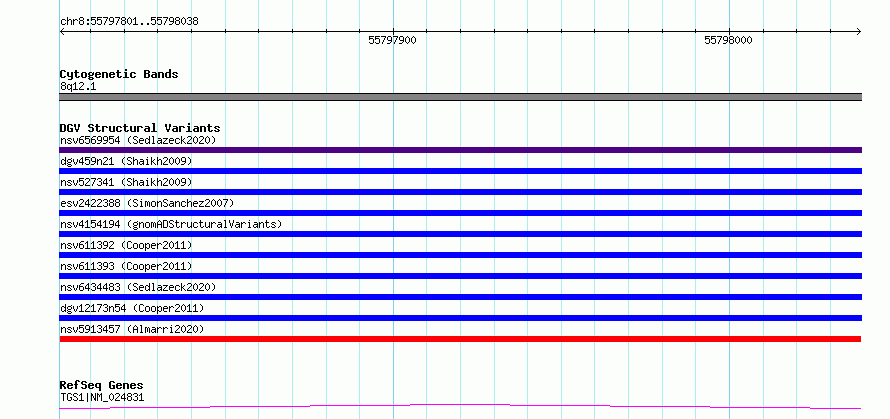This screenshot has width=890, height=419.
Task: Click the right arrow of the ruler
Action: click(x=859, y=32)
